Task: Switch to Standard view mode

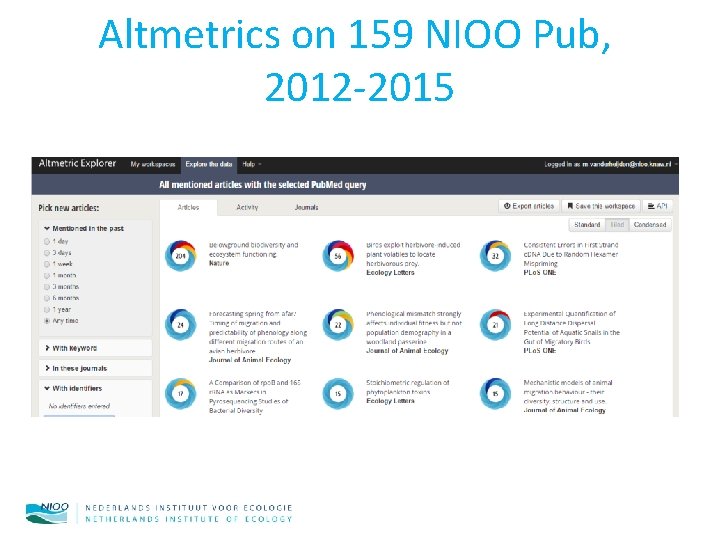Action: pos(587,225)
